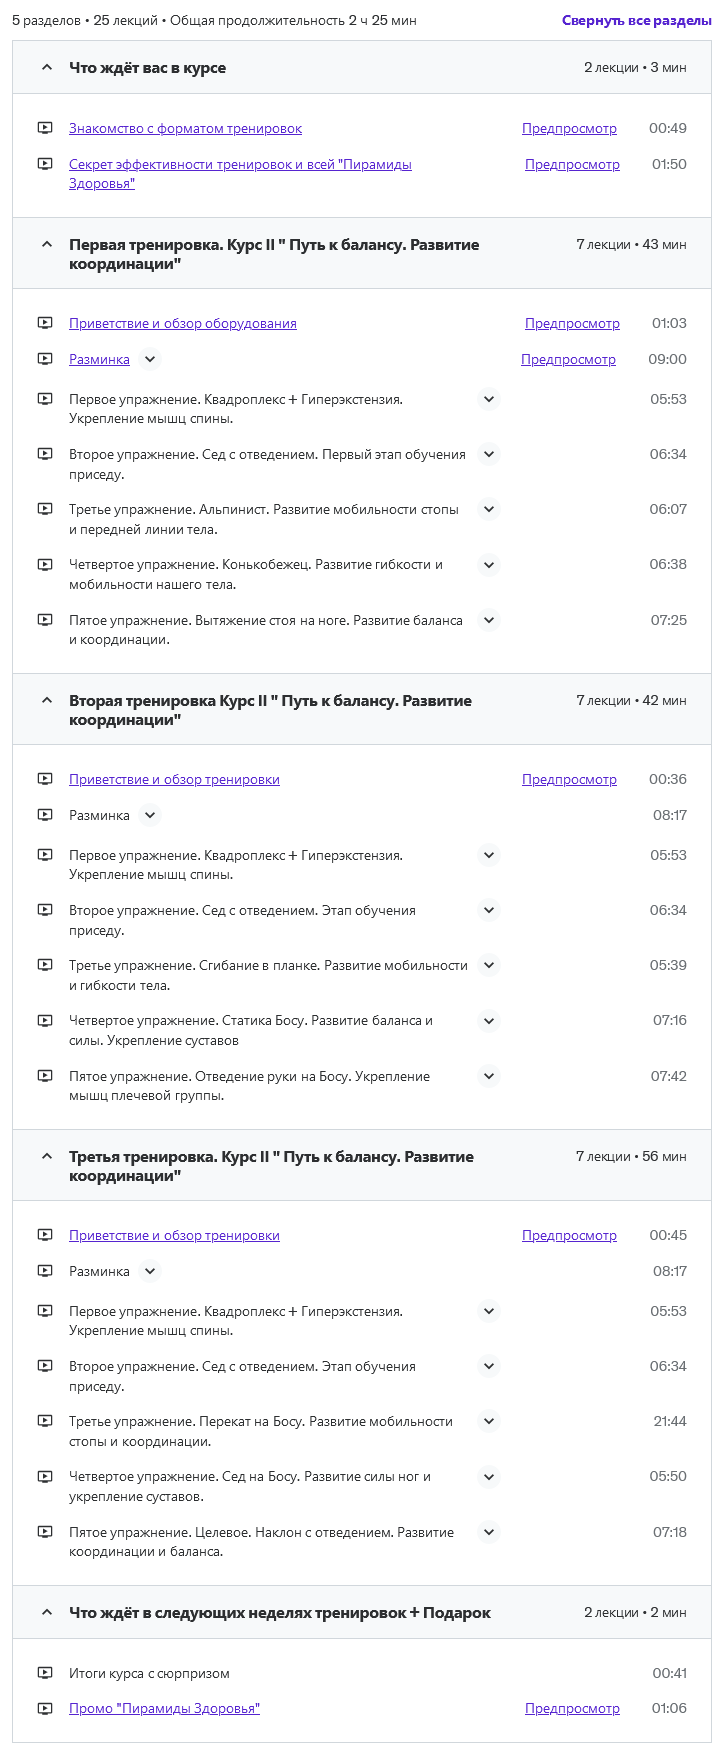Click «Предпросмотр» for «Знакомство с форматом тренировок»
This screenshot has height=1756, width=724.
click(x=569, y=128)
